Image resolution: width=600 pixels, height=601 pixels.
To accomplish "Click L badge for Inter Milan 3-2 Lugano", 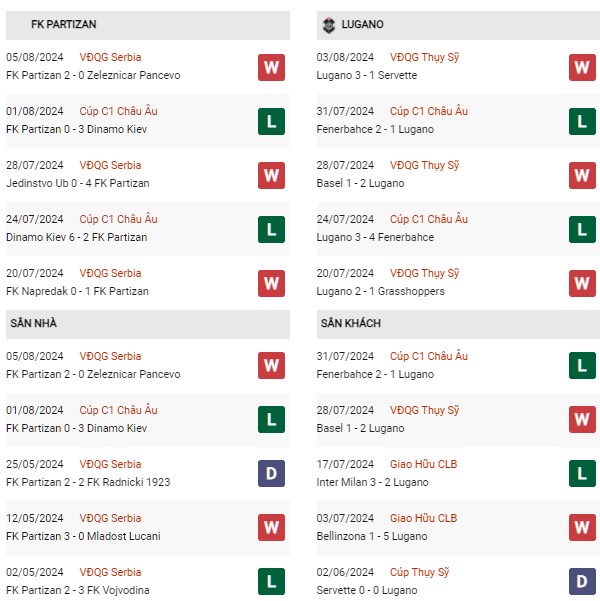I will tap(582, 473).
